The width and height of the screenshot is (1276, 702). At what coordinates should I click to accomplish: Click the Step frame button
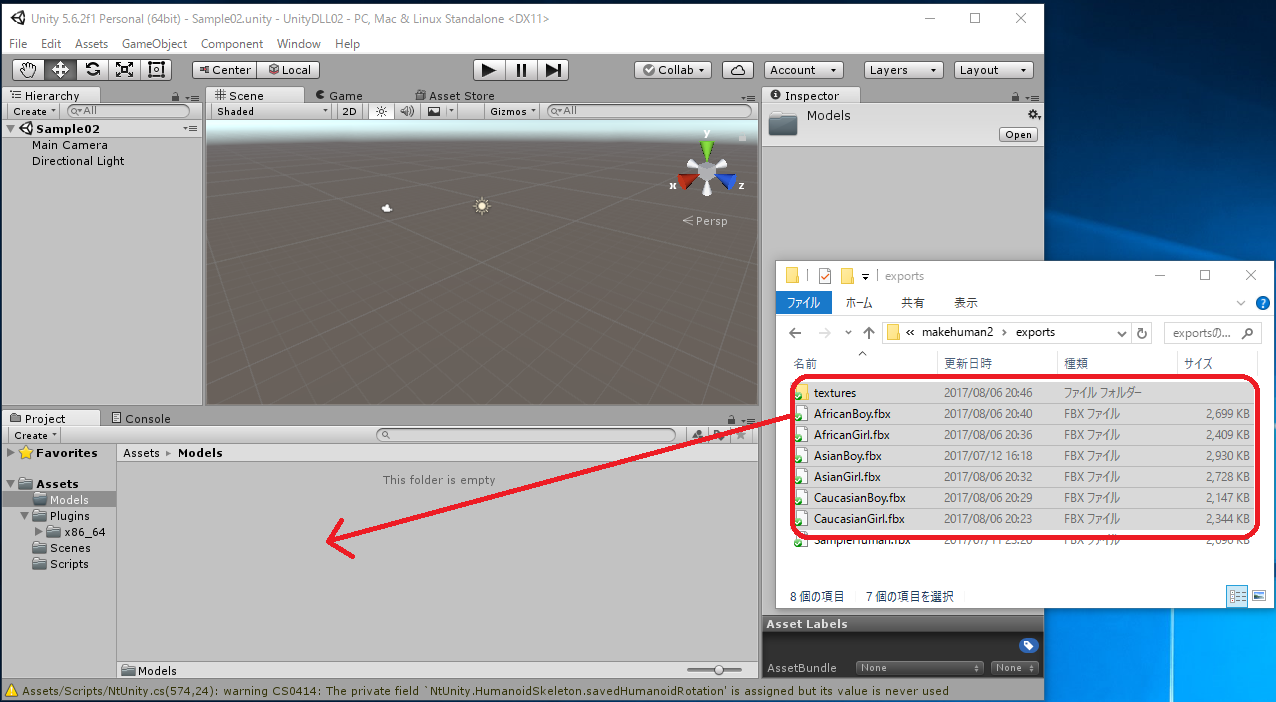(553, 70)
